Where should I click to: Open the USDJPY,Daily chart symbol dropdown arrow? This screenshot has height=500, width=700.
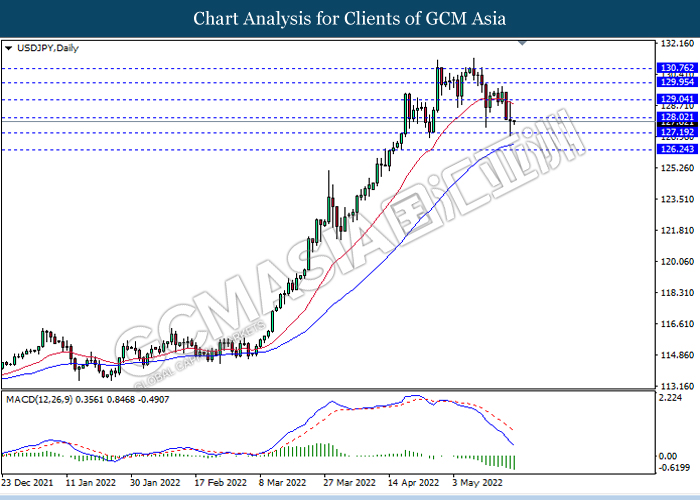point(9,48)
